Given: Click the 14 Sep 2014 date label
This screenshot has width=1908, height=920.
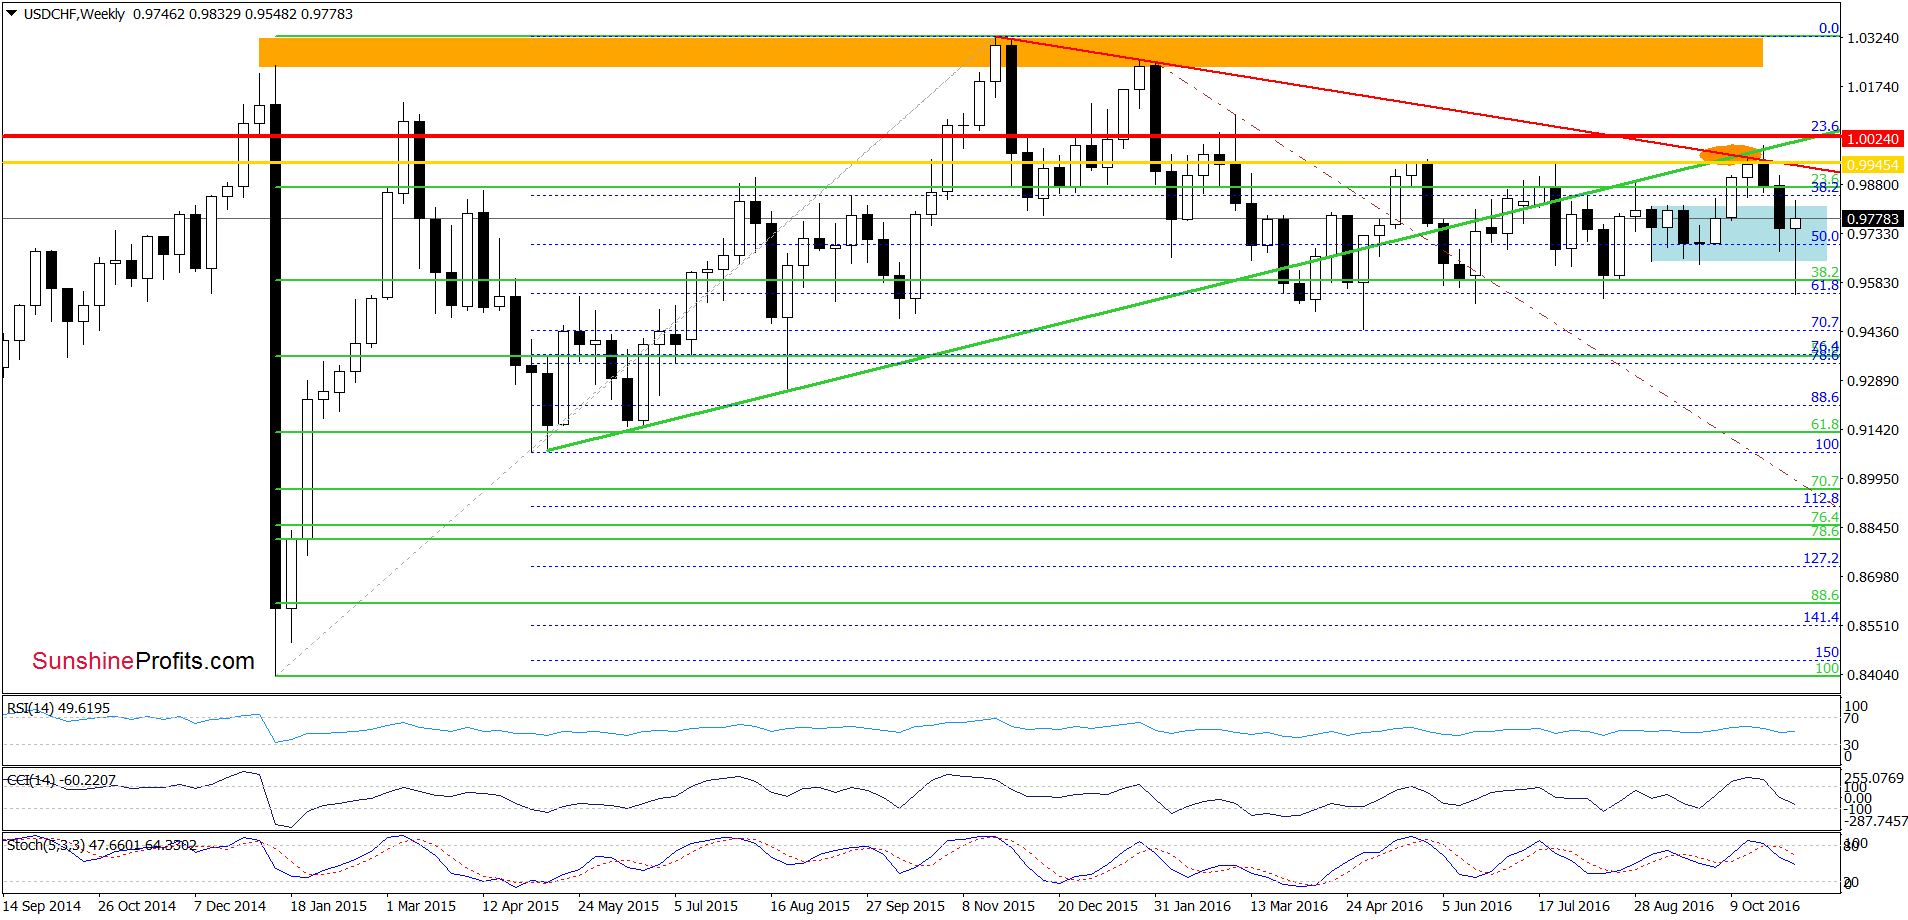Looking at the screenshot, I should point(42,906).
